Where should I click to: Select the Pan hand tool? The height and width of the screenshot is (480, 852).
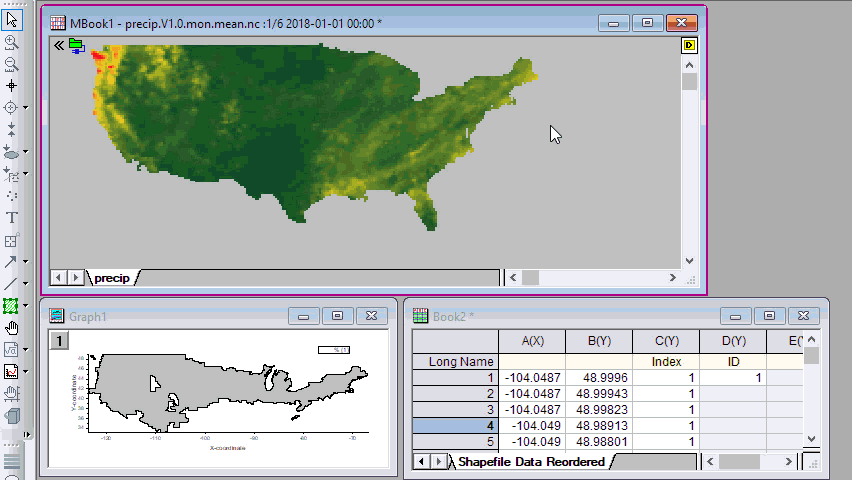pyautogui.click(x=12, y=327)
